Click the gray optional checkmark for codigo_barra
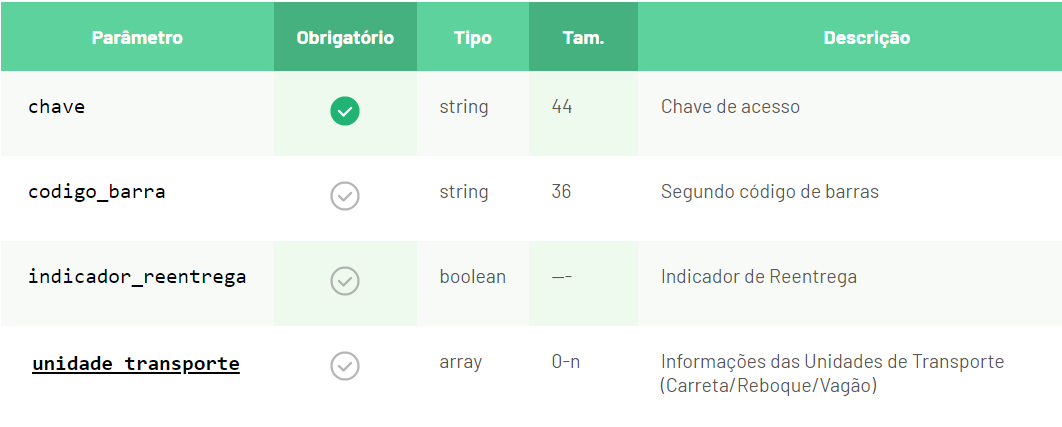 [345, 196]
